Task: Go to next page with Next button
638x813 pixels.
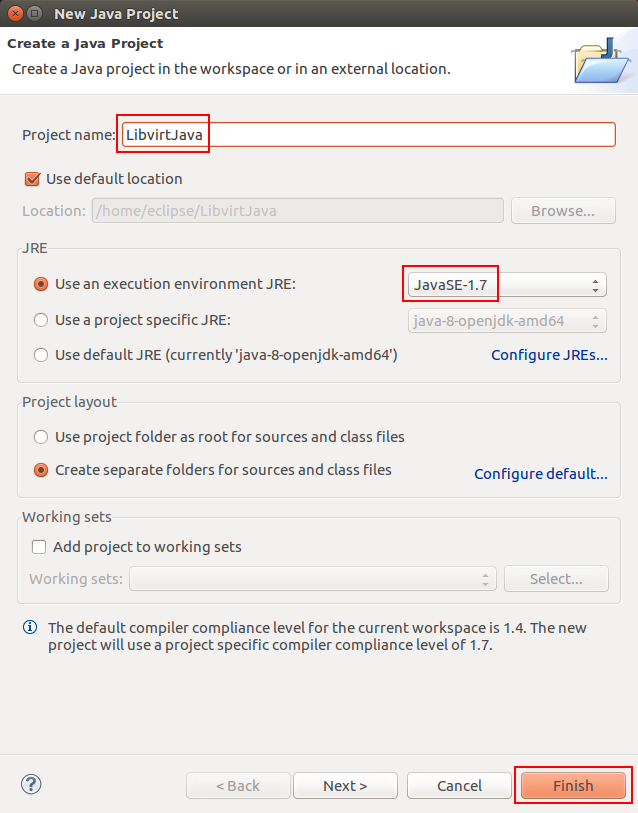Action: click(345, 786)
